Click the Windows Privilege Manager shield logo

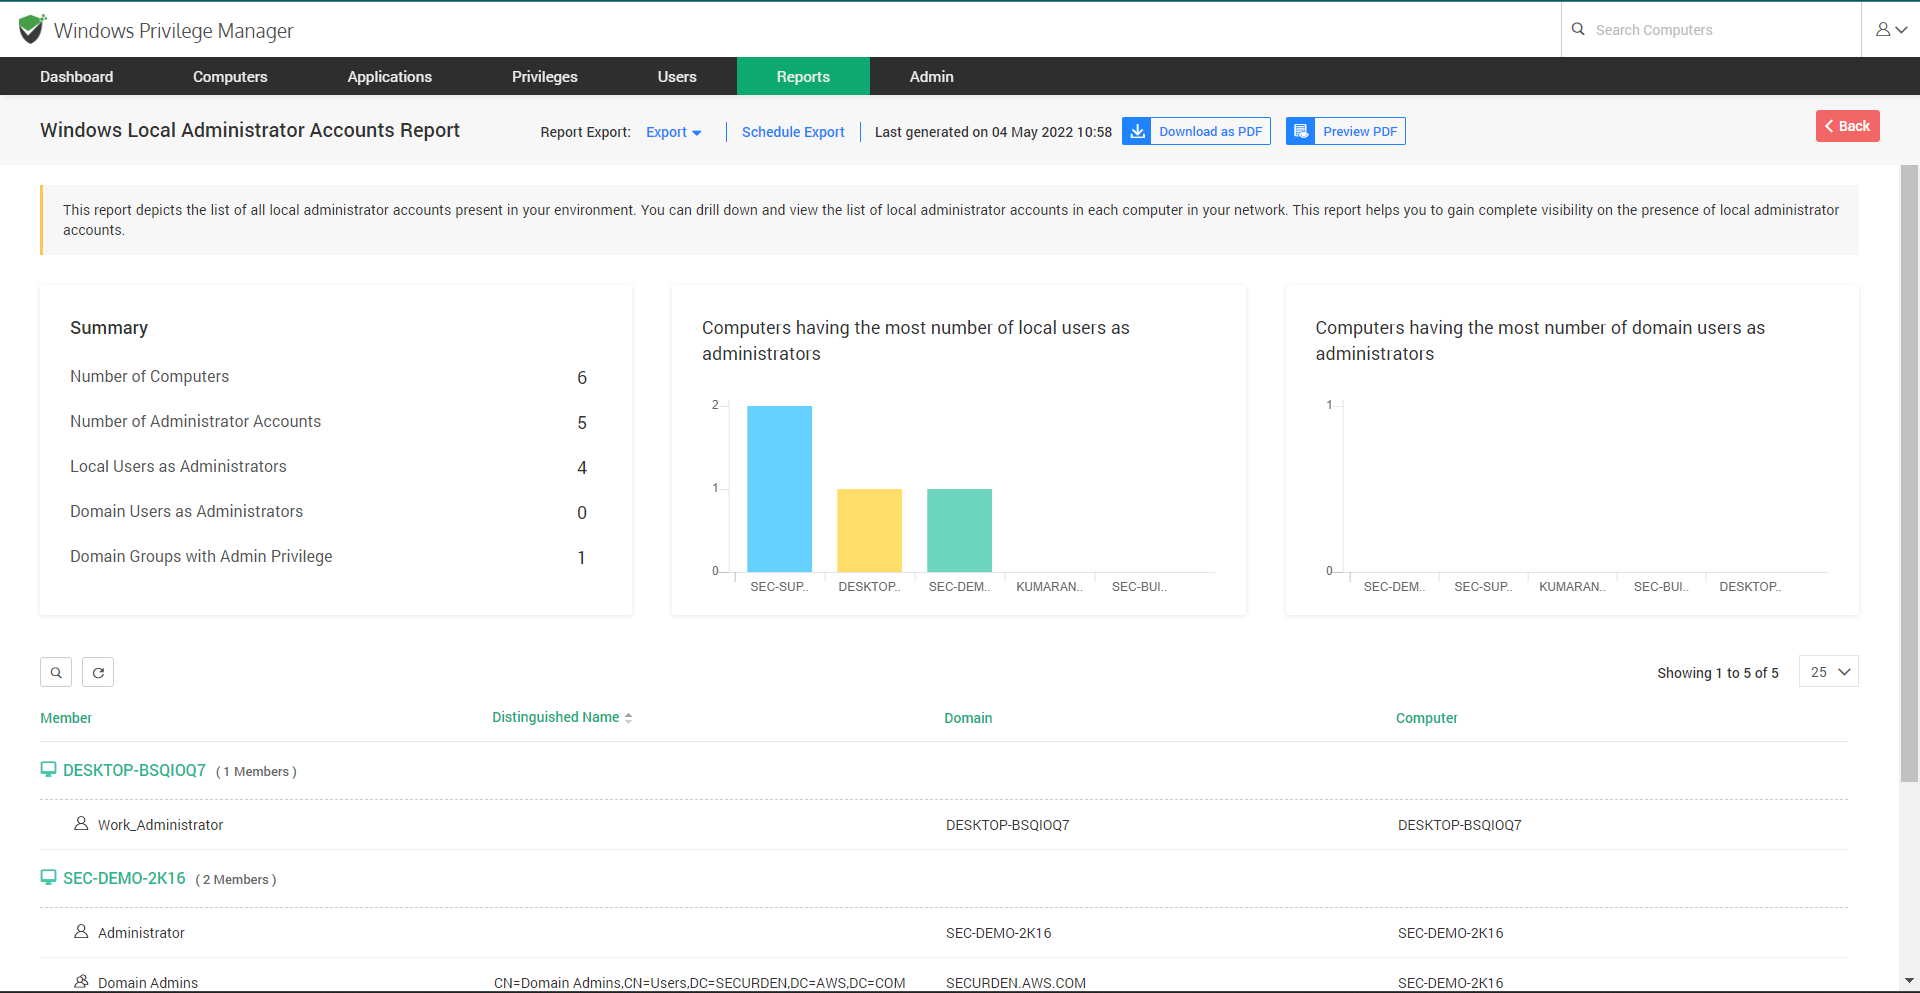30,29
